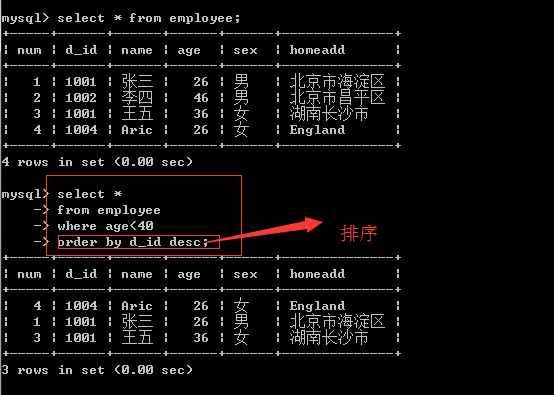Screen dimensions: 554x395
Task: Click 'England' in the 3-row sorted result
Action: (317, 306)
